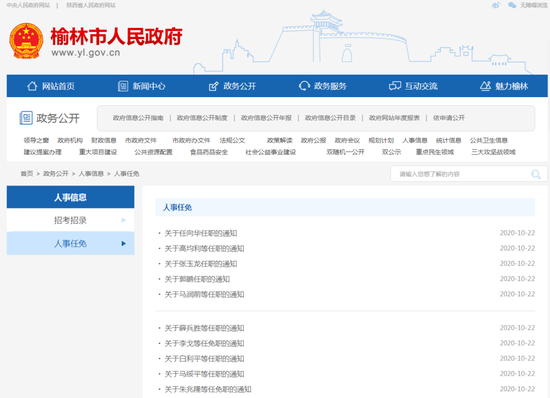Open the notice 关于任向华任职的通知

click(x=201, y=233)
